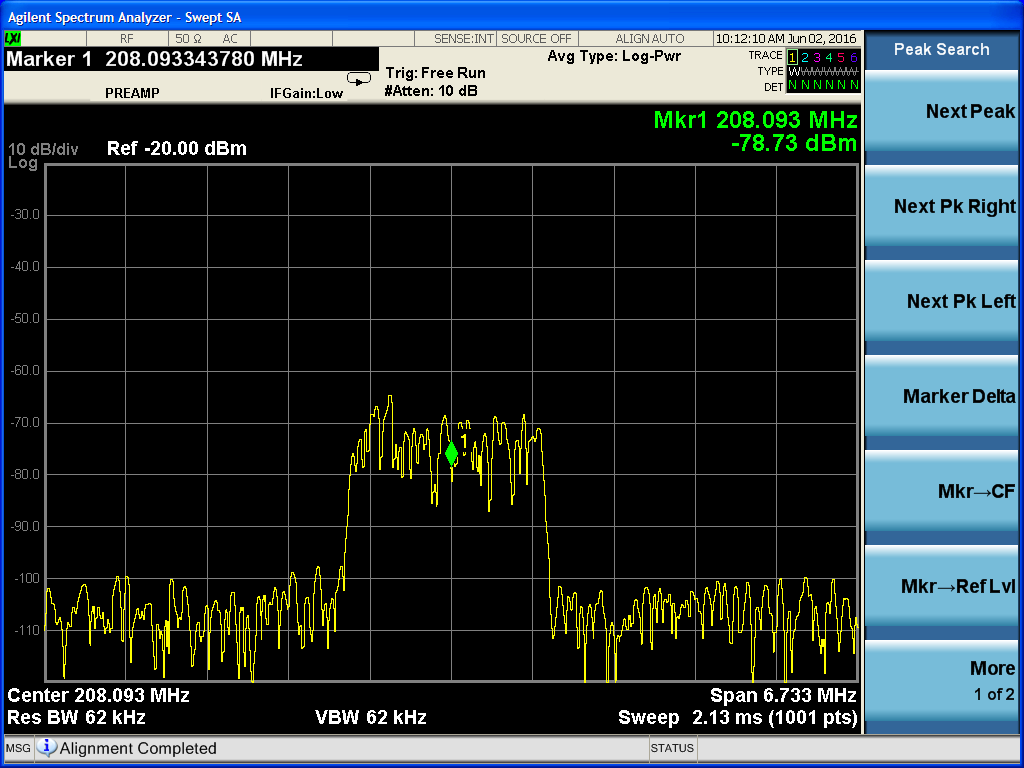This screenshot has height=768, width=1024.
Task: Click the Ref -20.00 dBm label
Action: [x=177, y=148]
